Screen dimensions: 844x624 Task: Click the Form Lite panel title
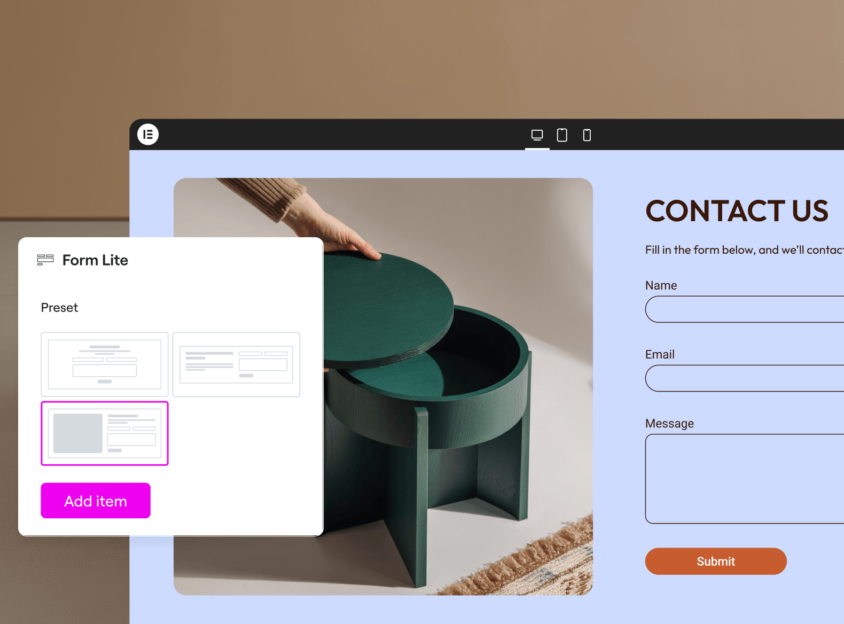point(95,260)
